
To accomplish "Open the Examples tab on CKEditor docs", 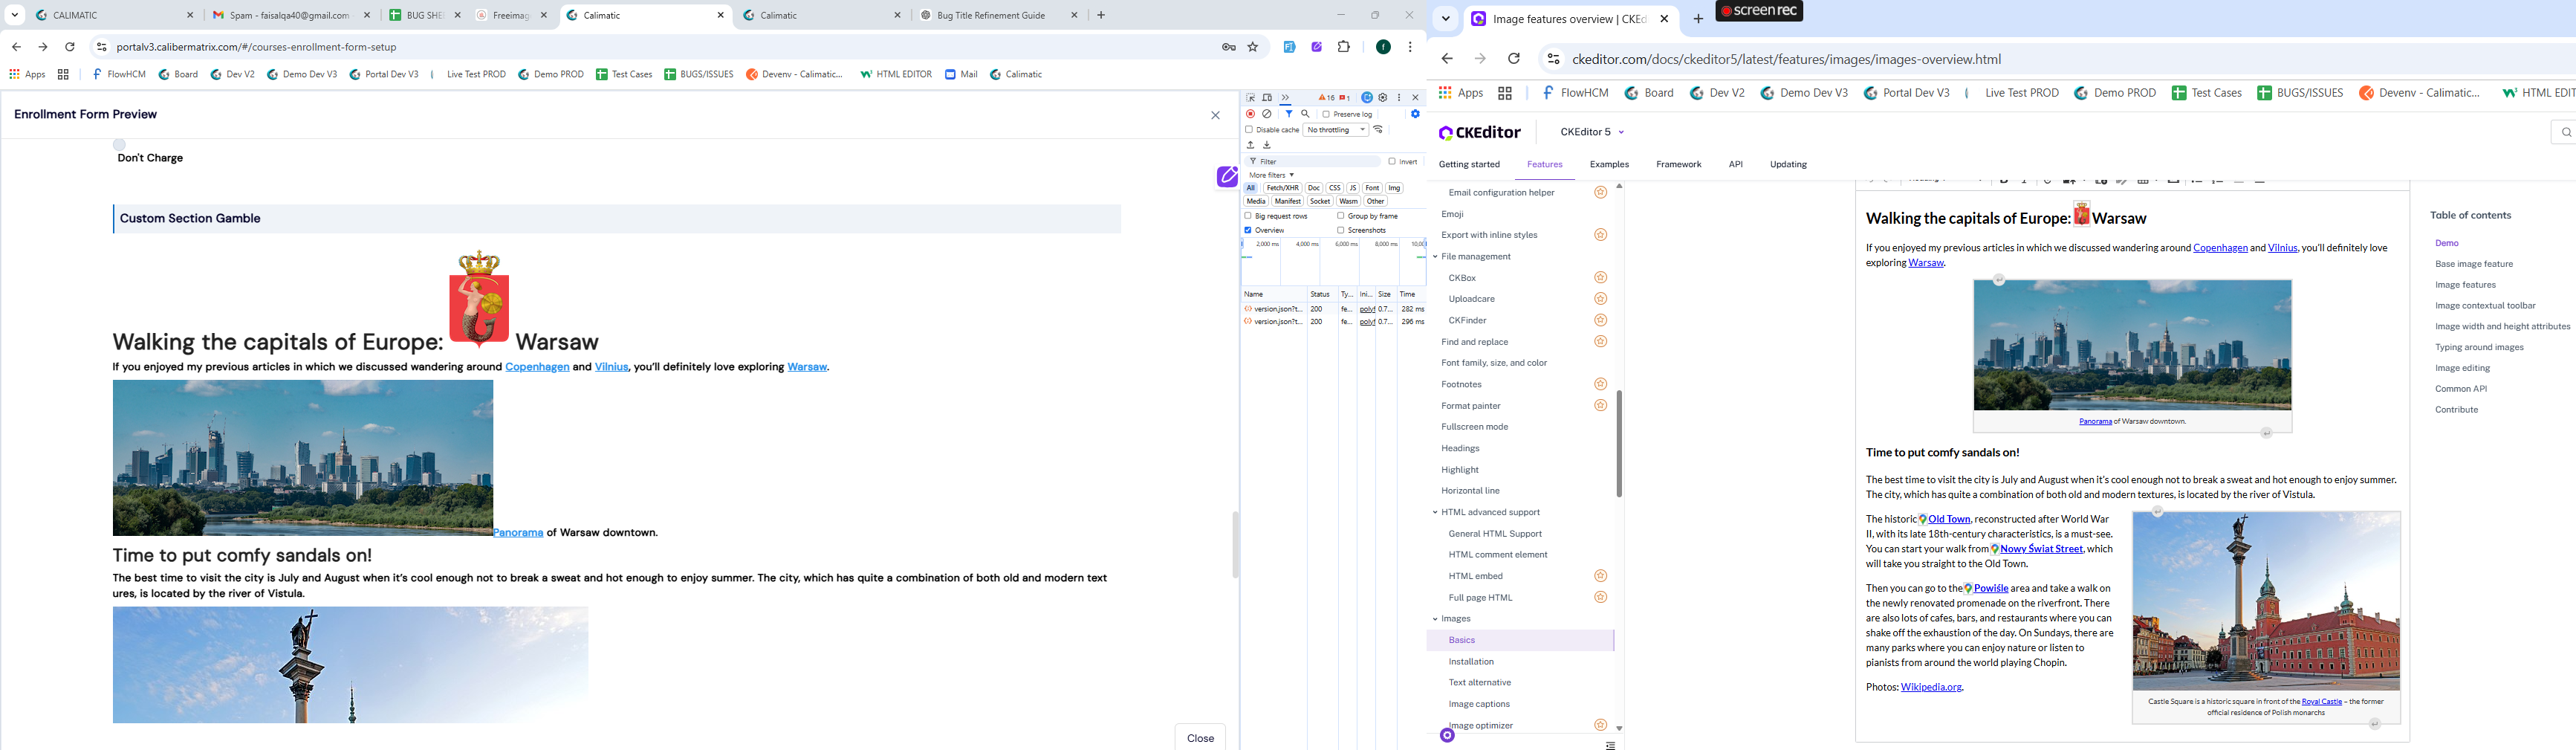I will click(1609, 165).
